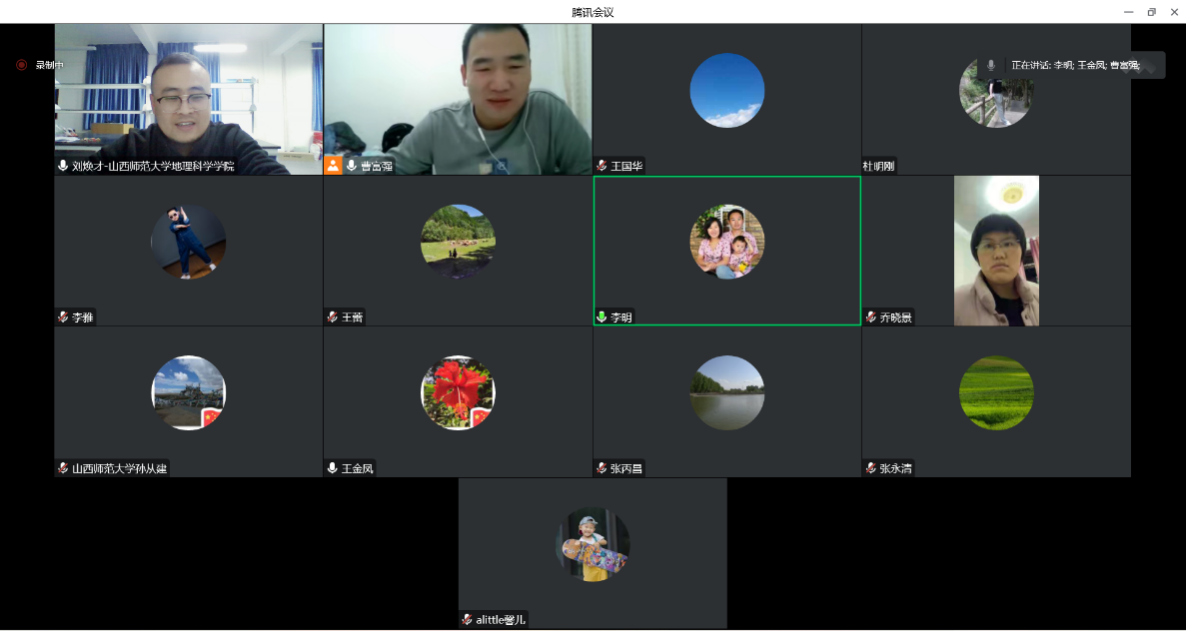
Task: Select 王金凤's red flower avatar
Action: tap(458, 392)
